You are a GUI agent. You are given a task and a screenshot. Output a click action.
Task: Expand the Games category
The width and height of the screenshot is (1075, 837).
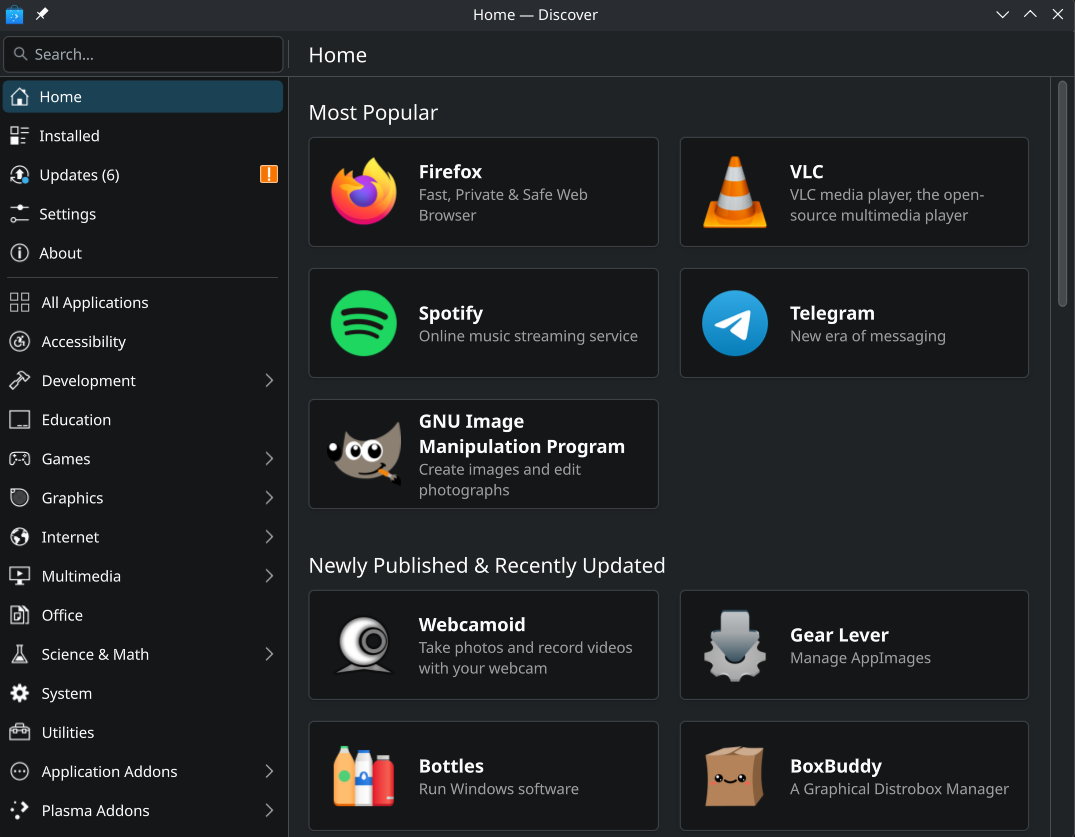(x=268, y=458)
